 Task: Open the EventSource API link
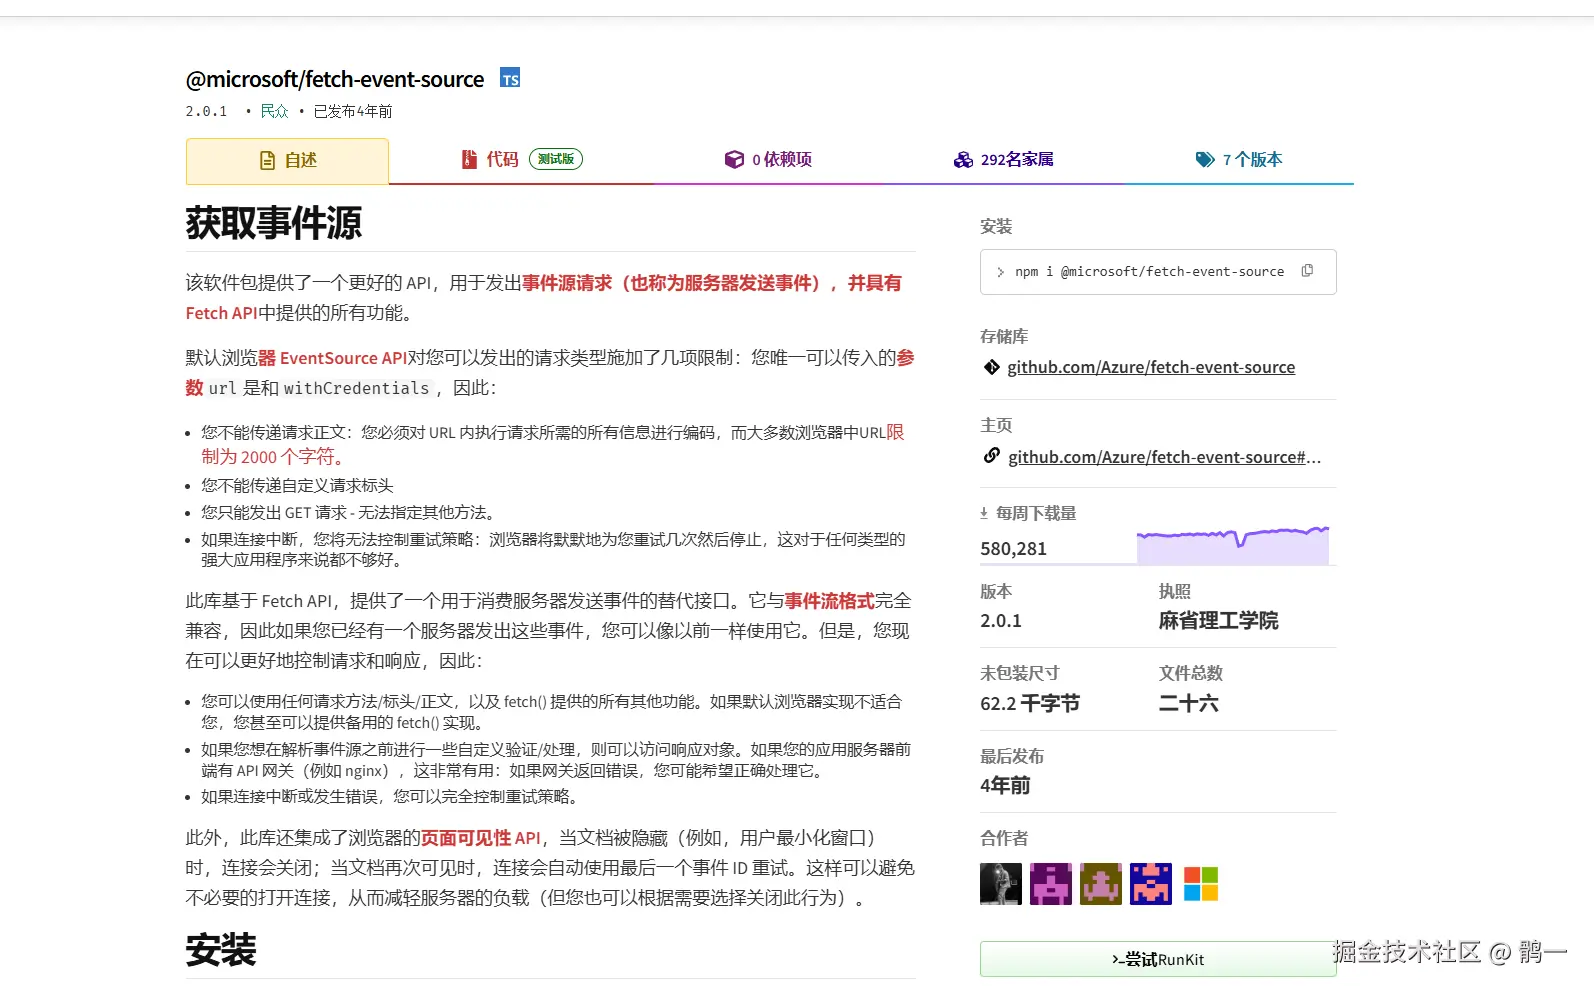point(332,358)
